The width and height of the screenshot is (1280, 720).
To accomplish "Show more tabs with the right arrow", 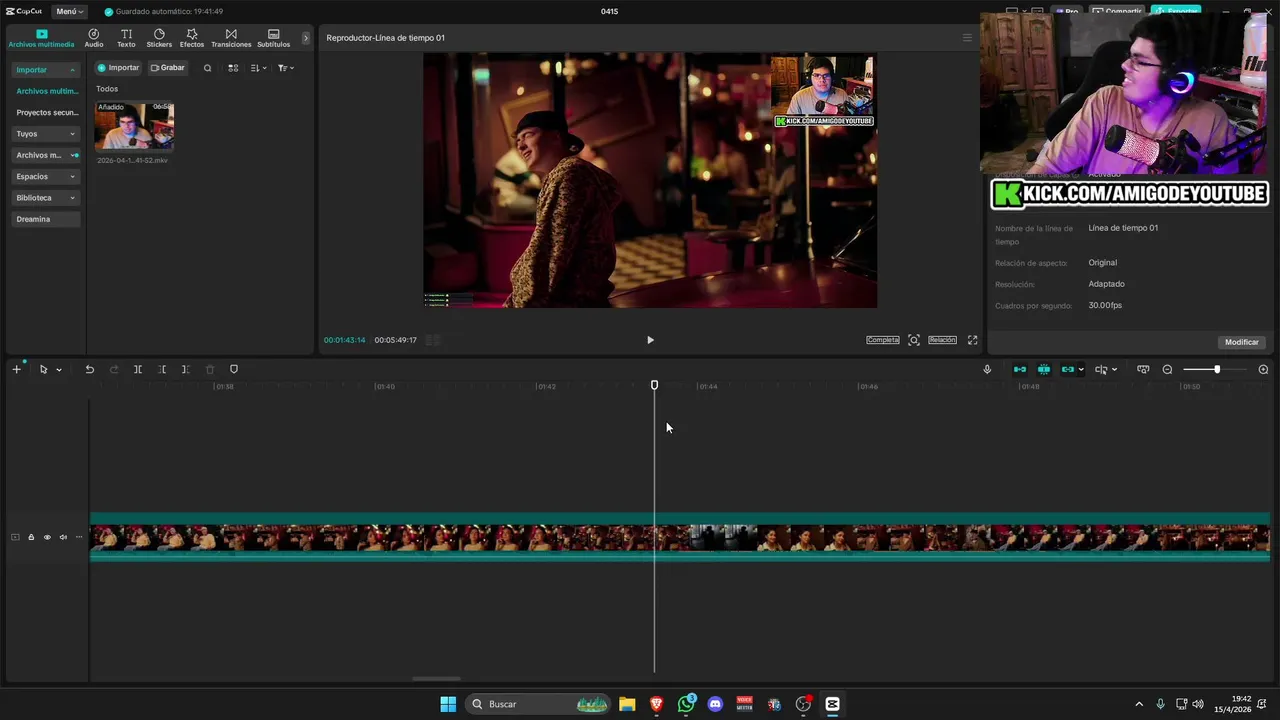I will [306, 38].
